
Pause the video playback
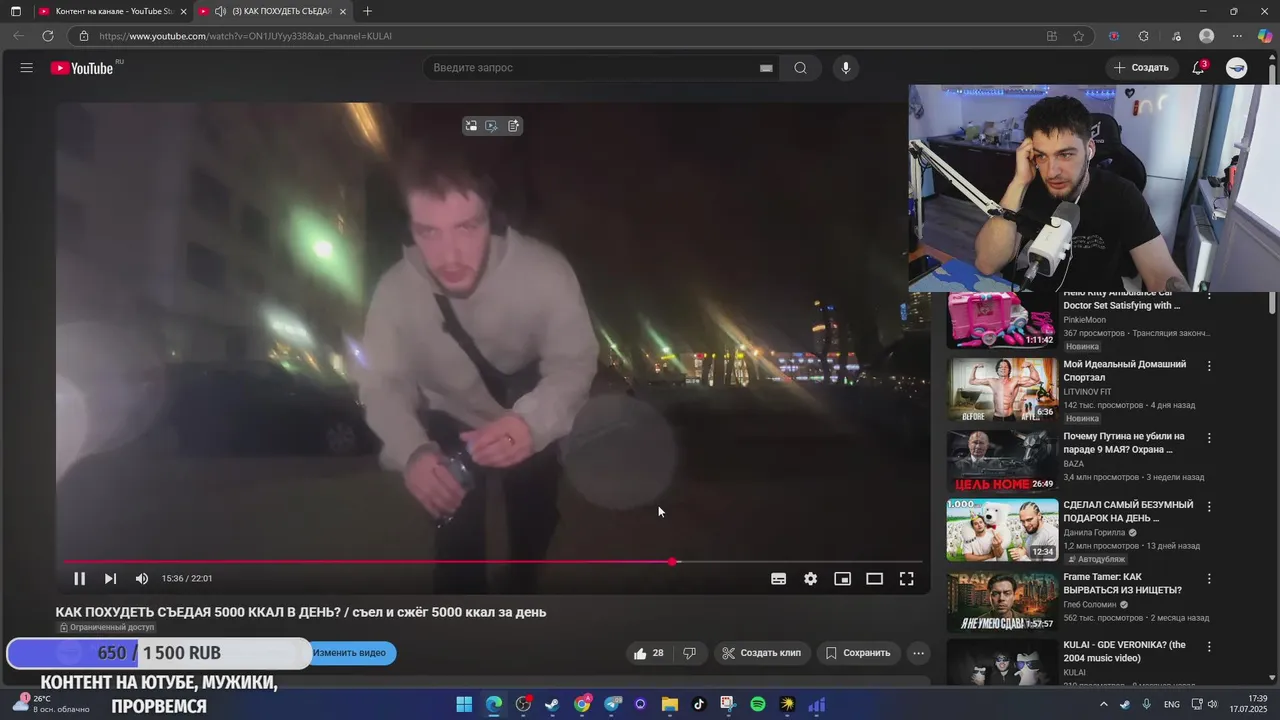[x=79, y=578]
